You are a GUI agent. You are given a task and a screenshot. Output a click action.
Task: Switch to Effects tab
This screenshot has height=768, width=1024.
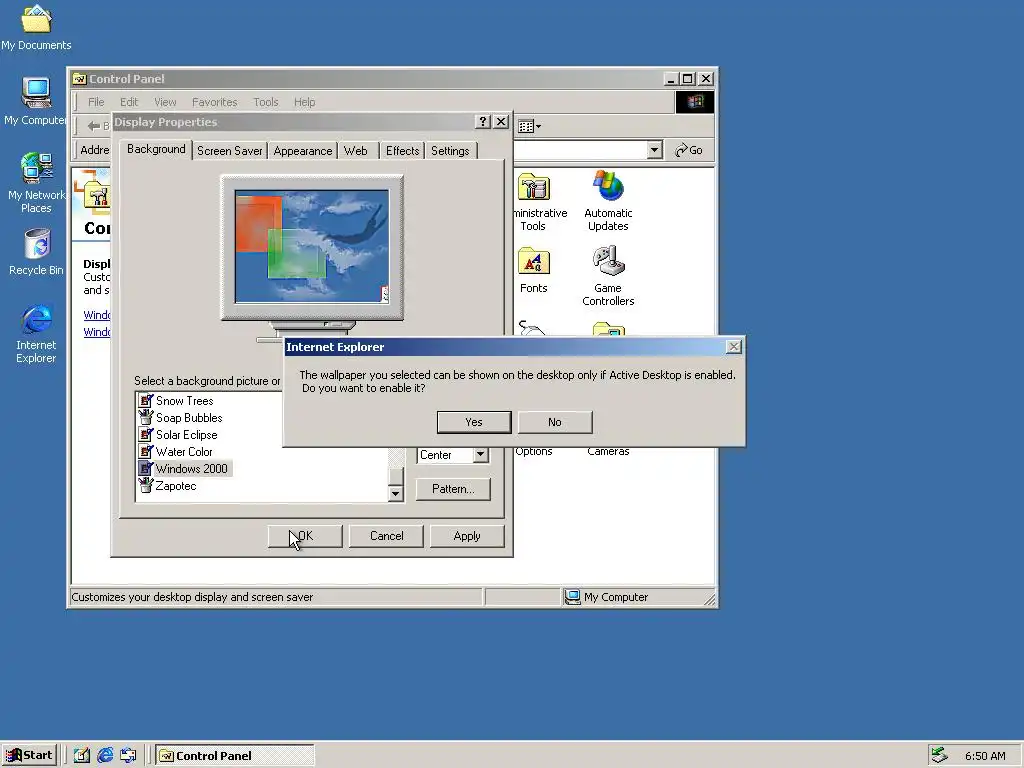(402, 151)
